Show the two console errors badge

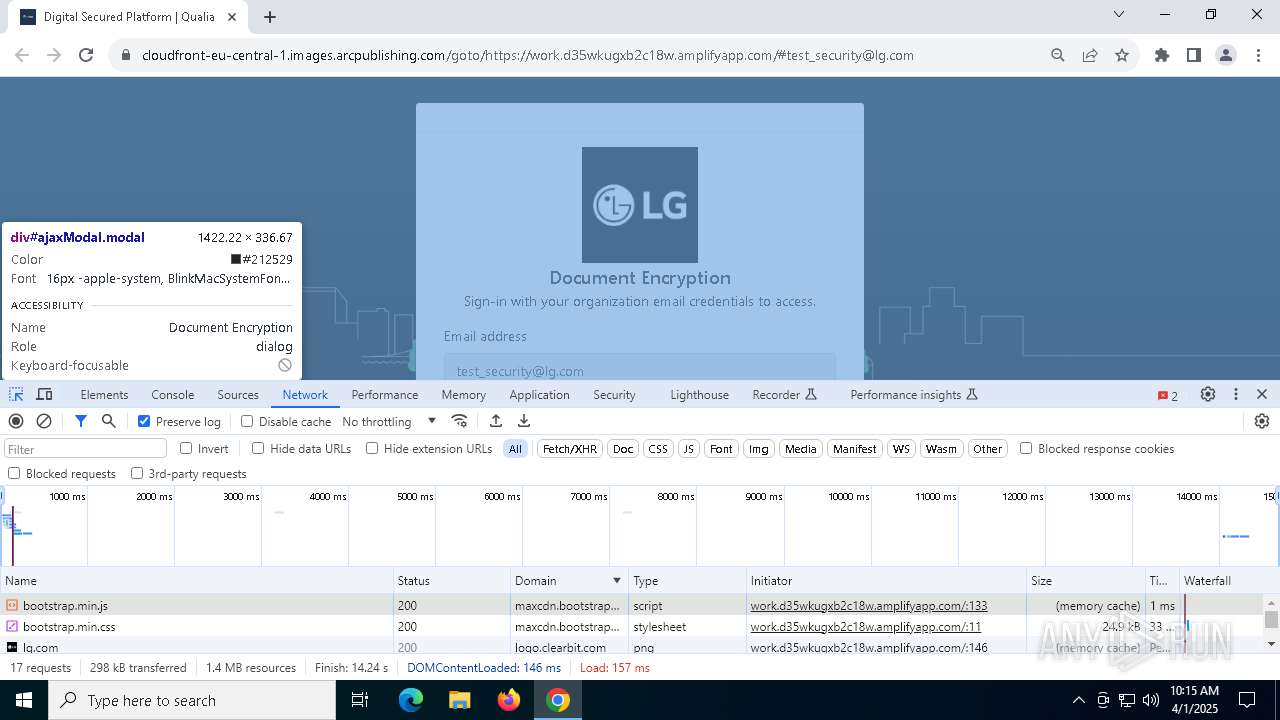tap(1168, 395)
